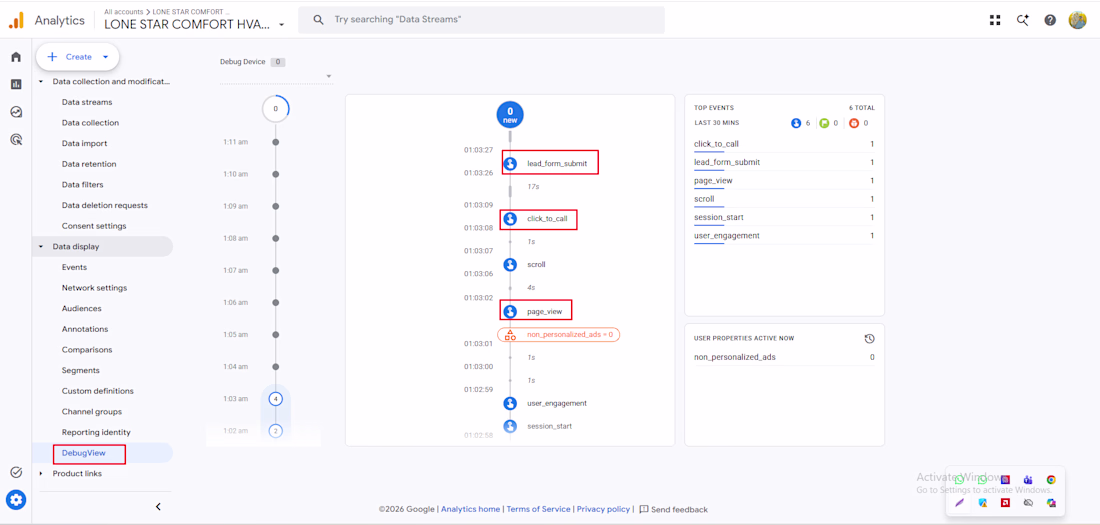Select click_to_call in Top Events list

pos(716,144)
